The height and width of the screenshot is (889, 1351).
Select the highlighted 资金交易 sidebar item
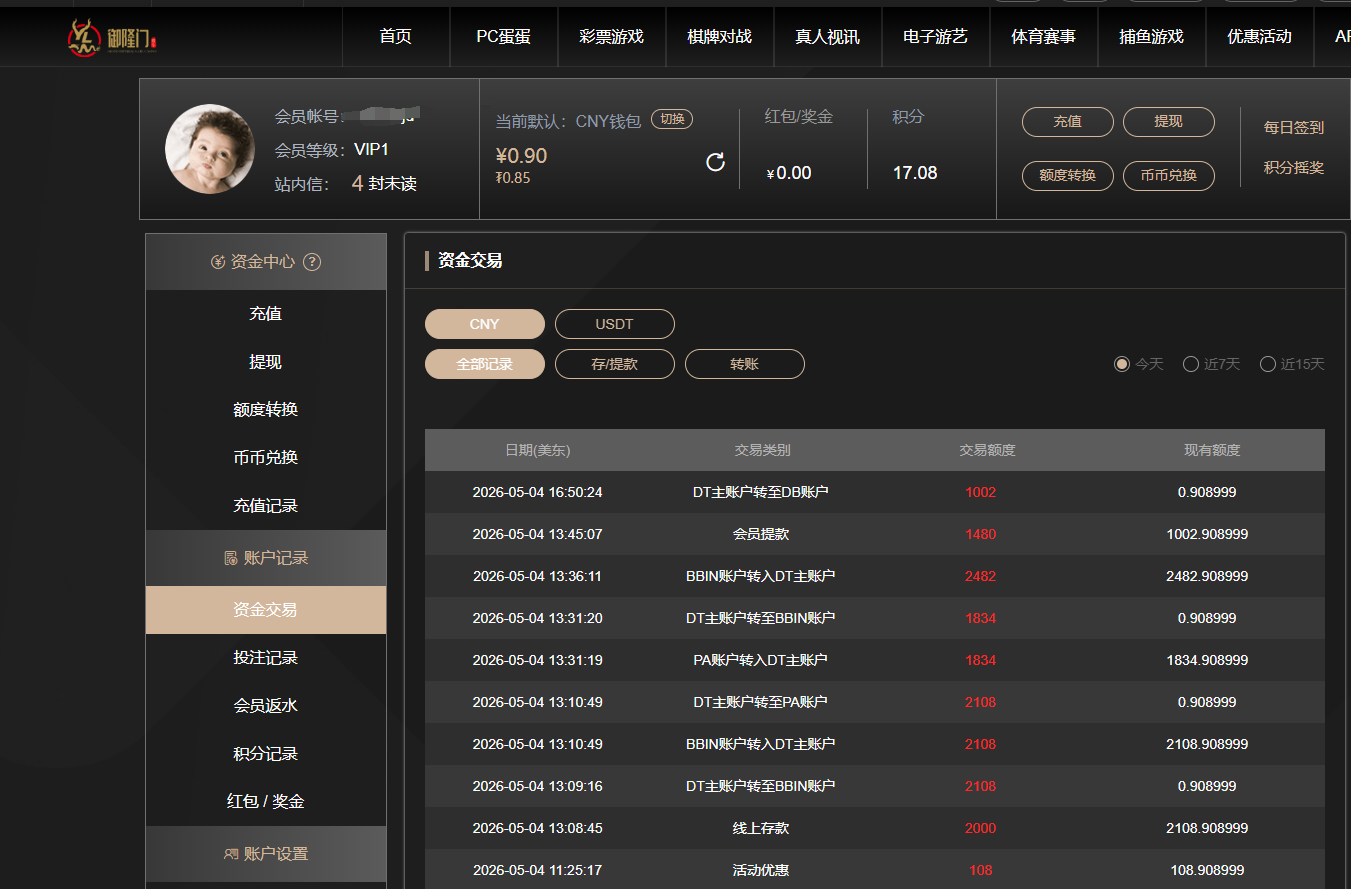[x=266, y=610]
